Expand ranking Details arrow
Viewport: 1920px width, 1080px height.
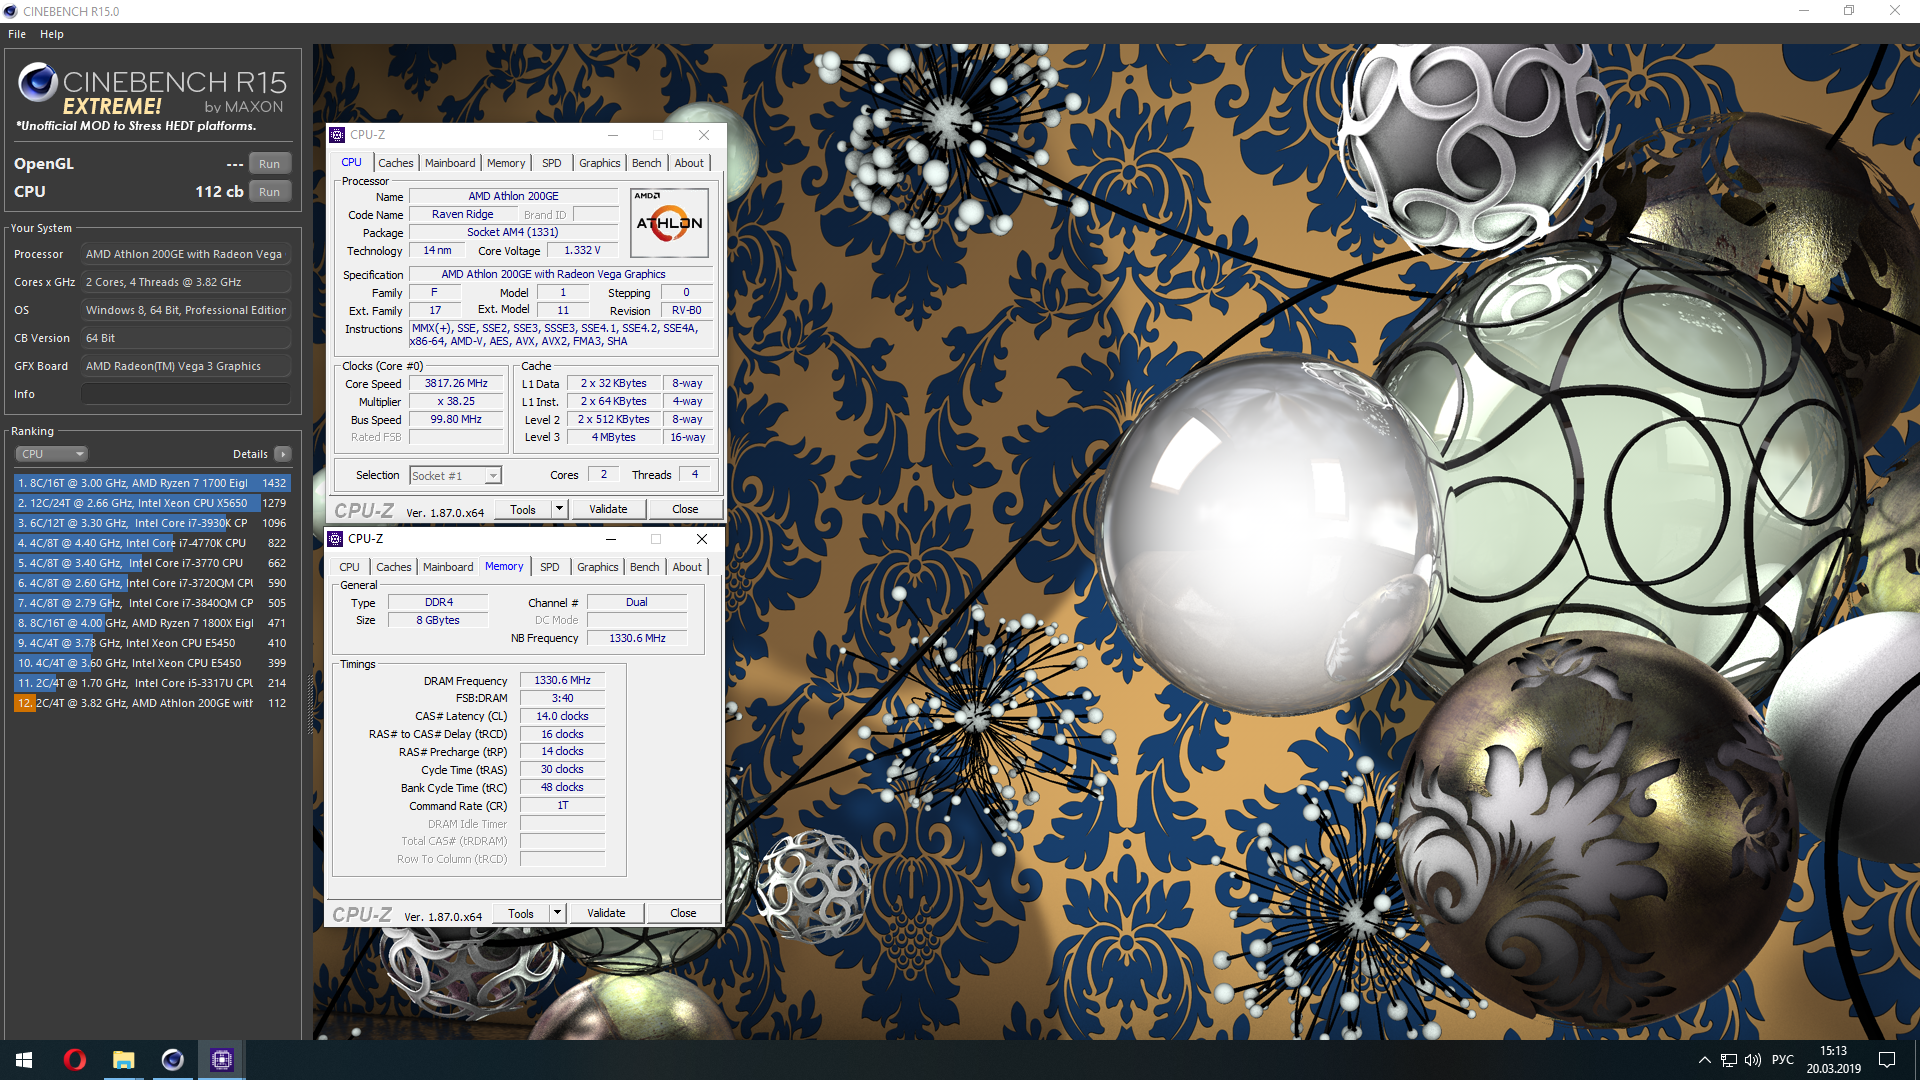pos(283,454)
